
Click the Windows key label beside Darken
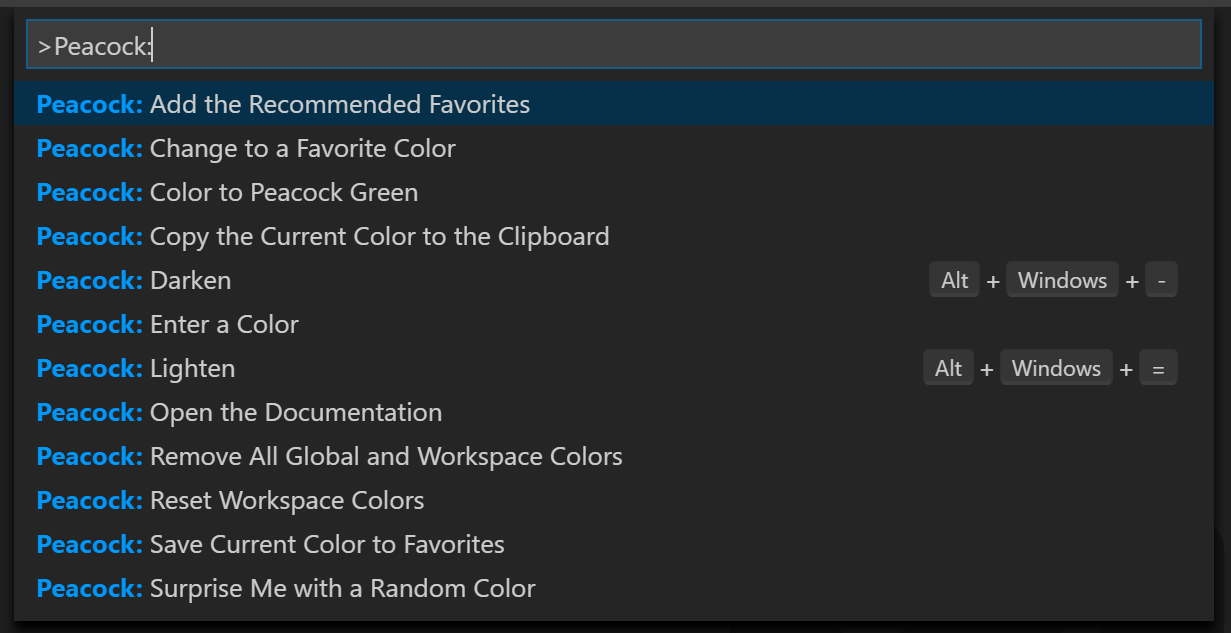1062,280
